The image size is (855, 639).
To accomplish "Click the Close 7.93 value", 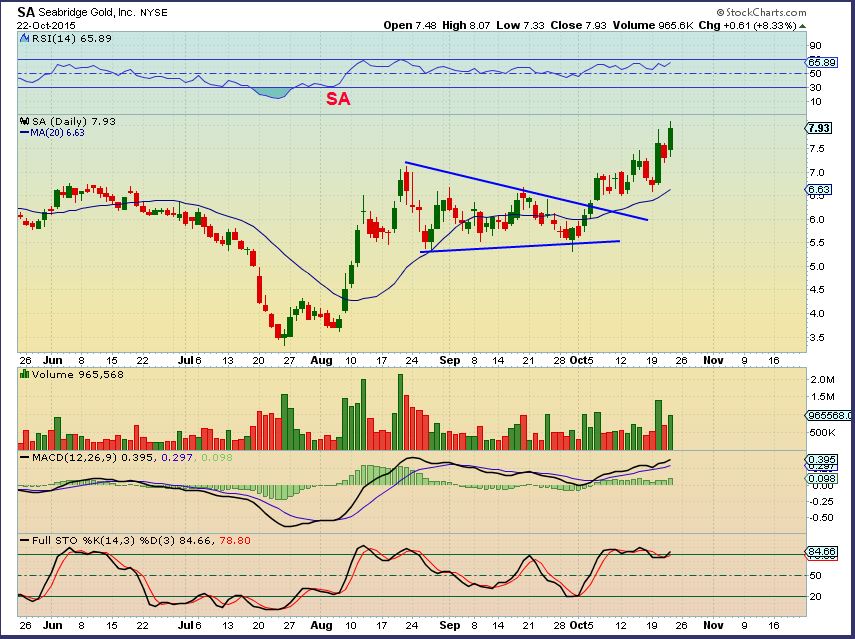I will tap(579, 25).
